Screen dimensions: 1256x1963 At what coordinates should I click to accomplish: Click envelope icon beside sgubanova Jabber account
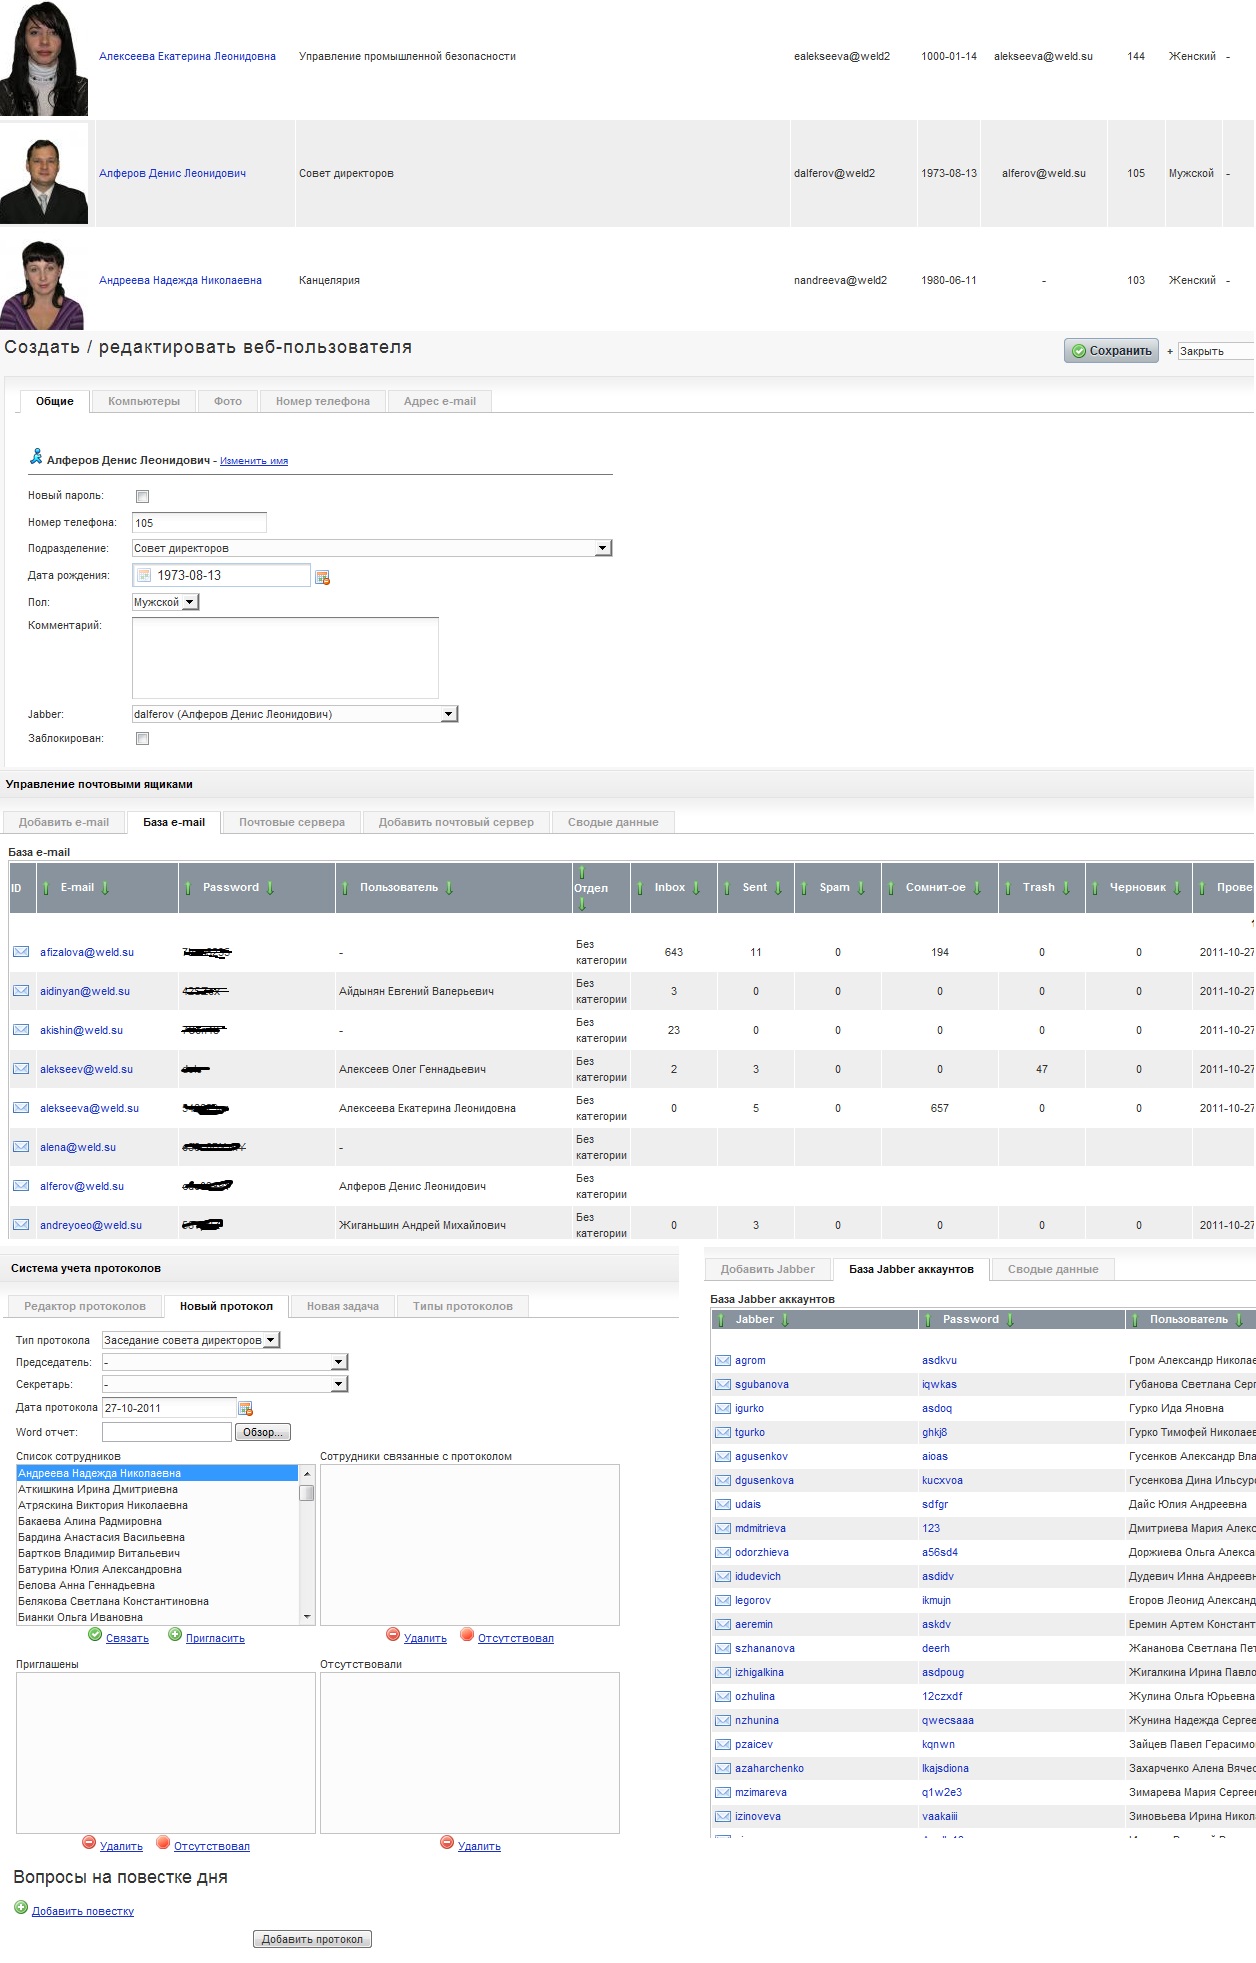point(723,1384)
